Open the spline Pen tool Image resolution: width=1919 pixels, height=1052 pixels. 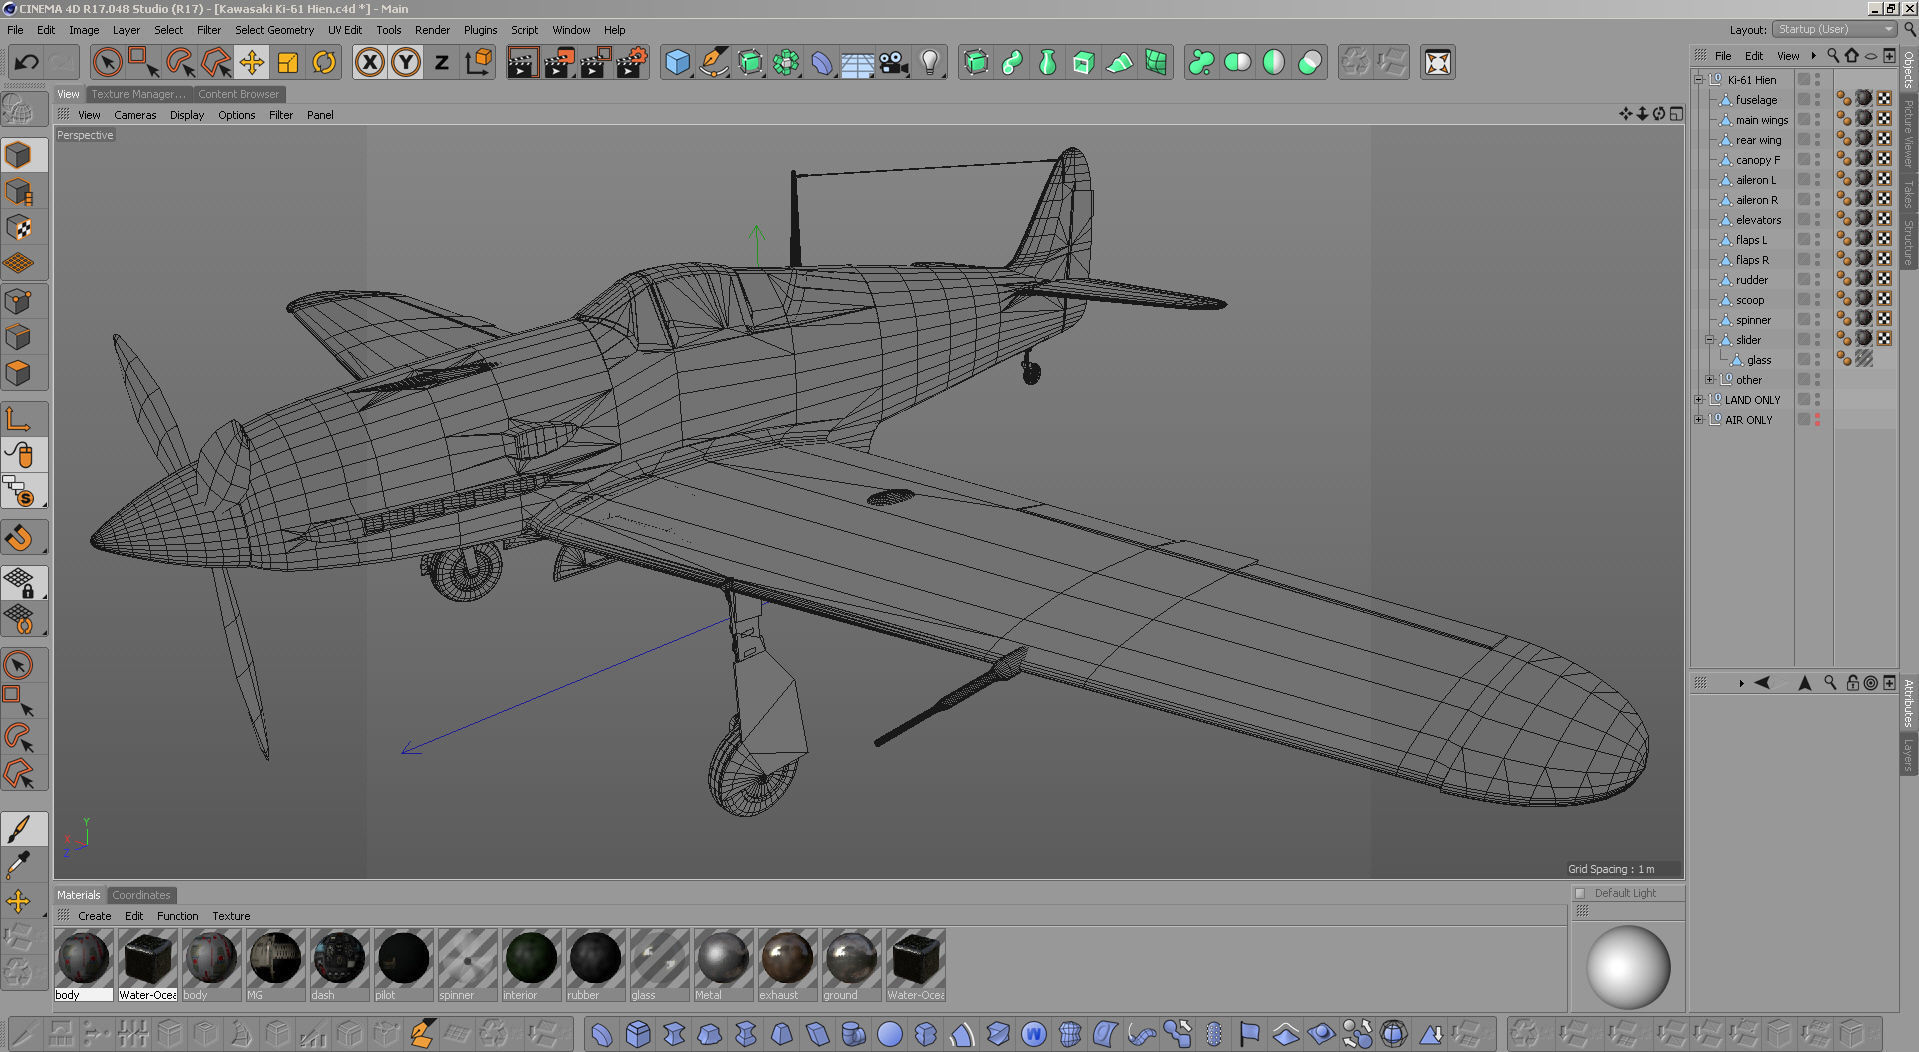tap(714, 63)
